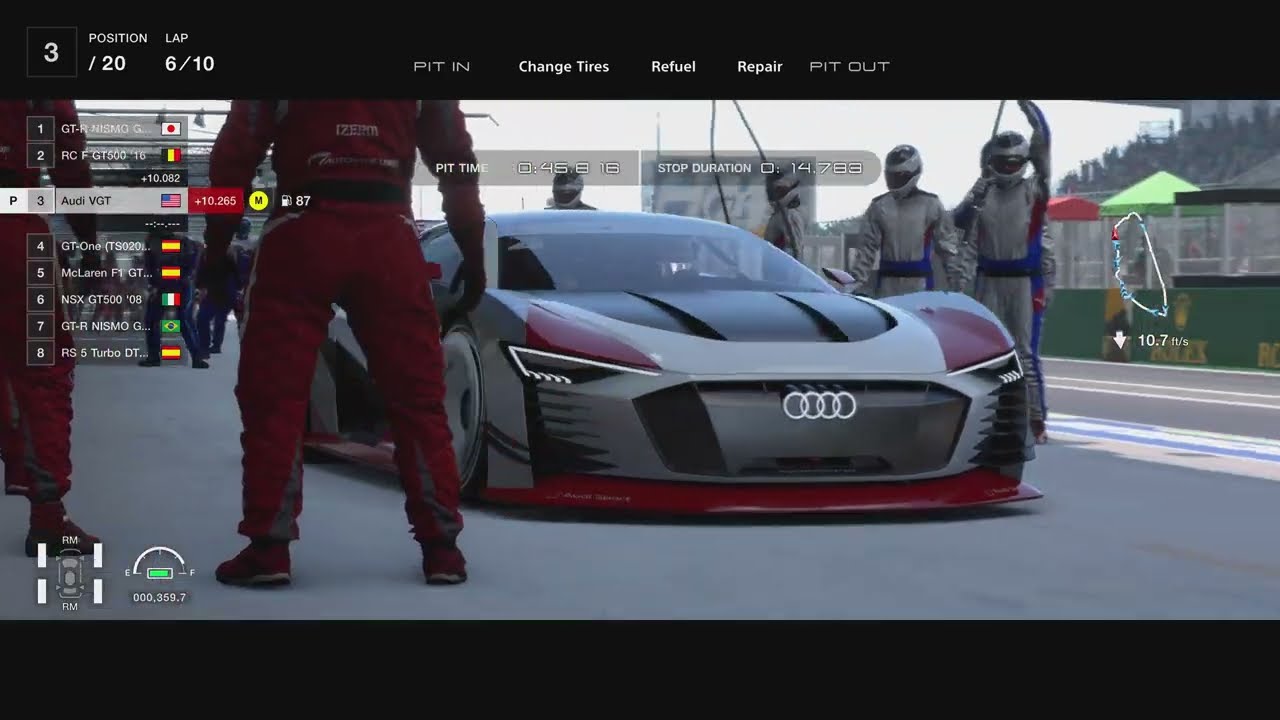Click the PIT TIME readout
1280x720 pixels.
(526, 168)
